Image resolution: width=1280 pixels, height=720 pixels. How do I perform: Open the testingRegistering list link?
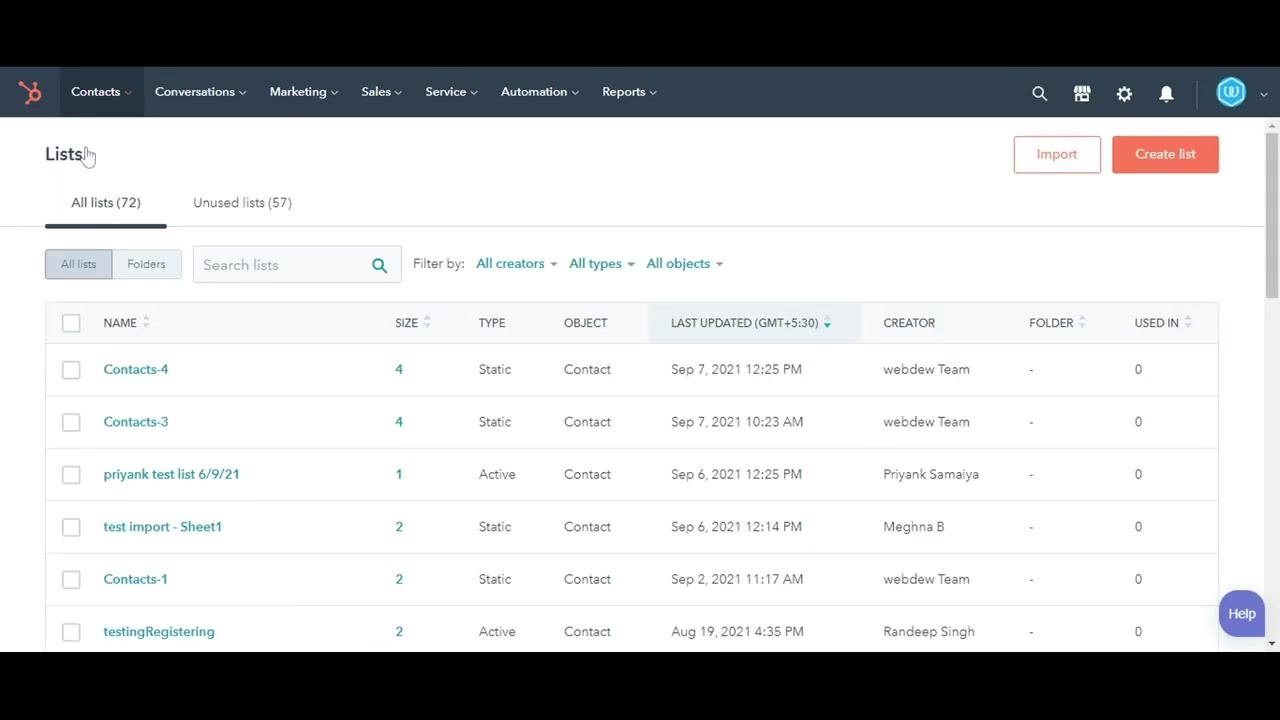point(159,632)
